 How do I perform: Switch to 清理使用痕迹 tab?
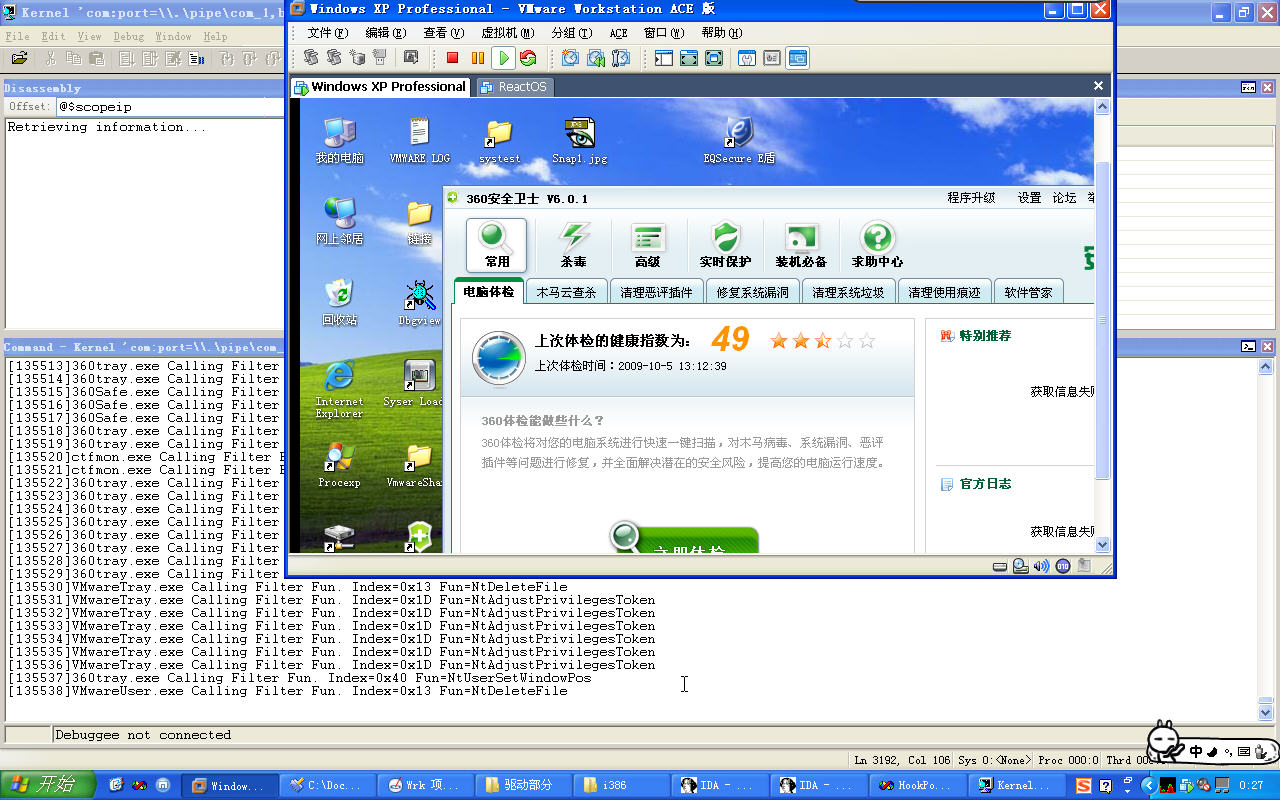[x=944, y=292]
